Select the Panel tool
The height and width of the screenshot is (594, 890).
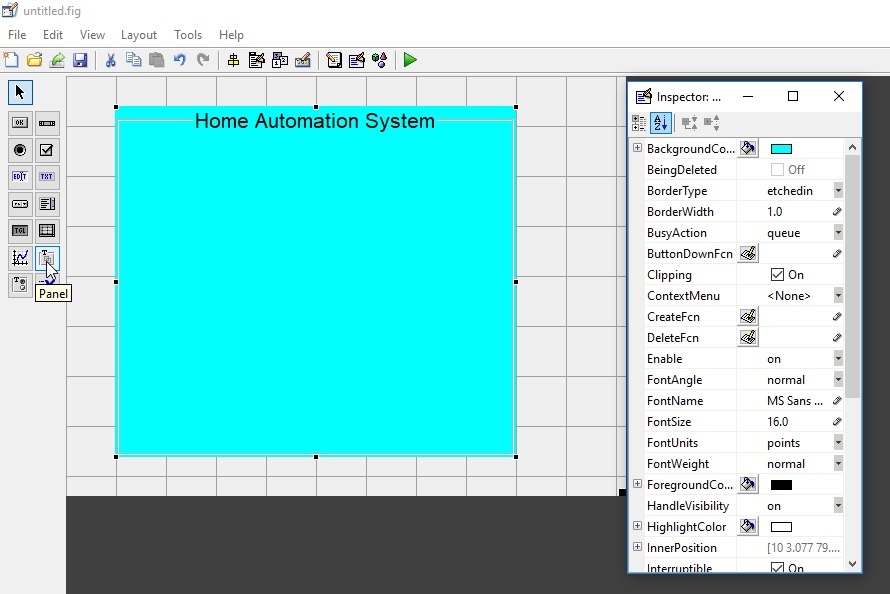pos(46,258)
